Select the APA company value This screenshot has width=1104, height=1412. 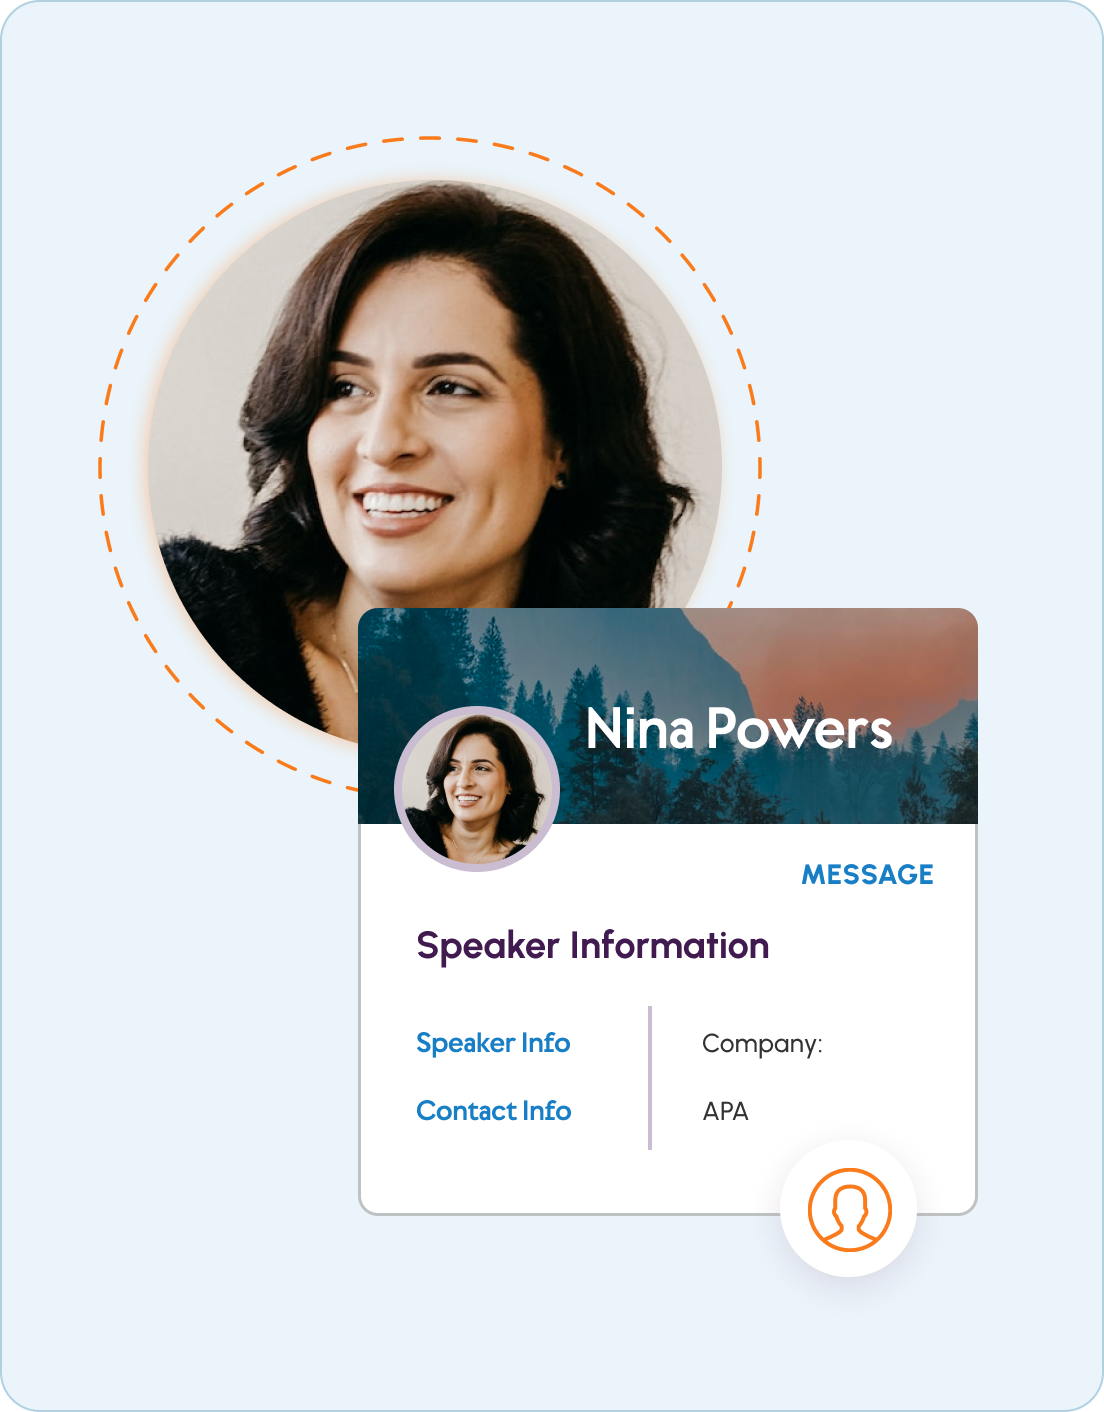726,1111
